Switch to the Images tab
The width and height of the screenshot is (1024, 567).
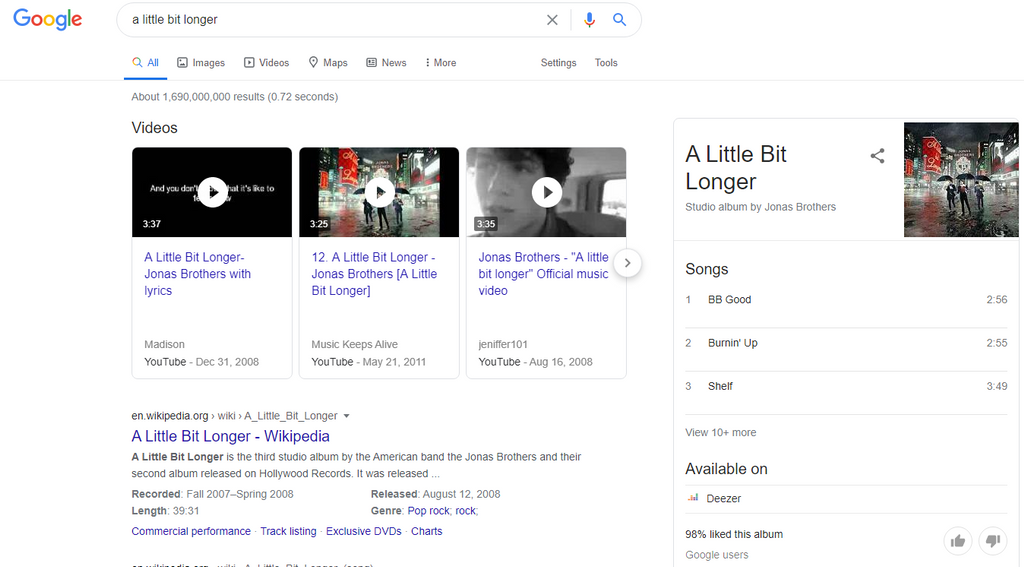pos(201,63)
